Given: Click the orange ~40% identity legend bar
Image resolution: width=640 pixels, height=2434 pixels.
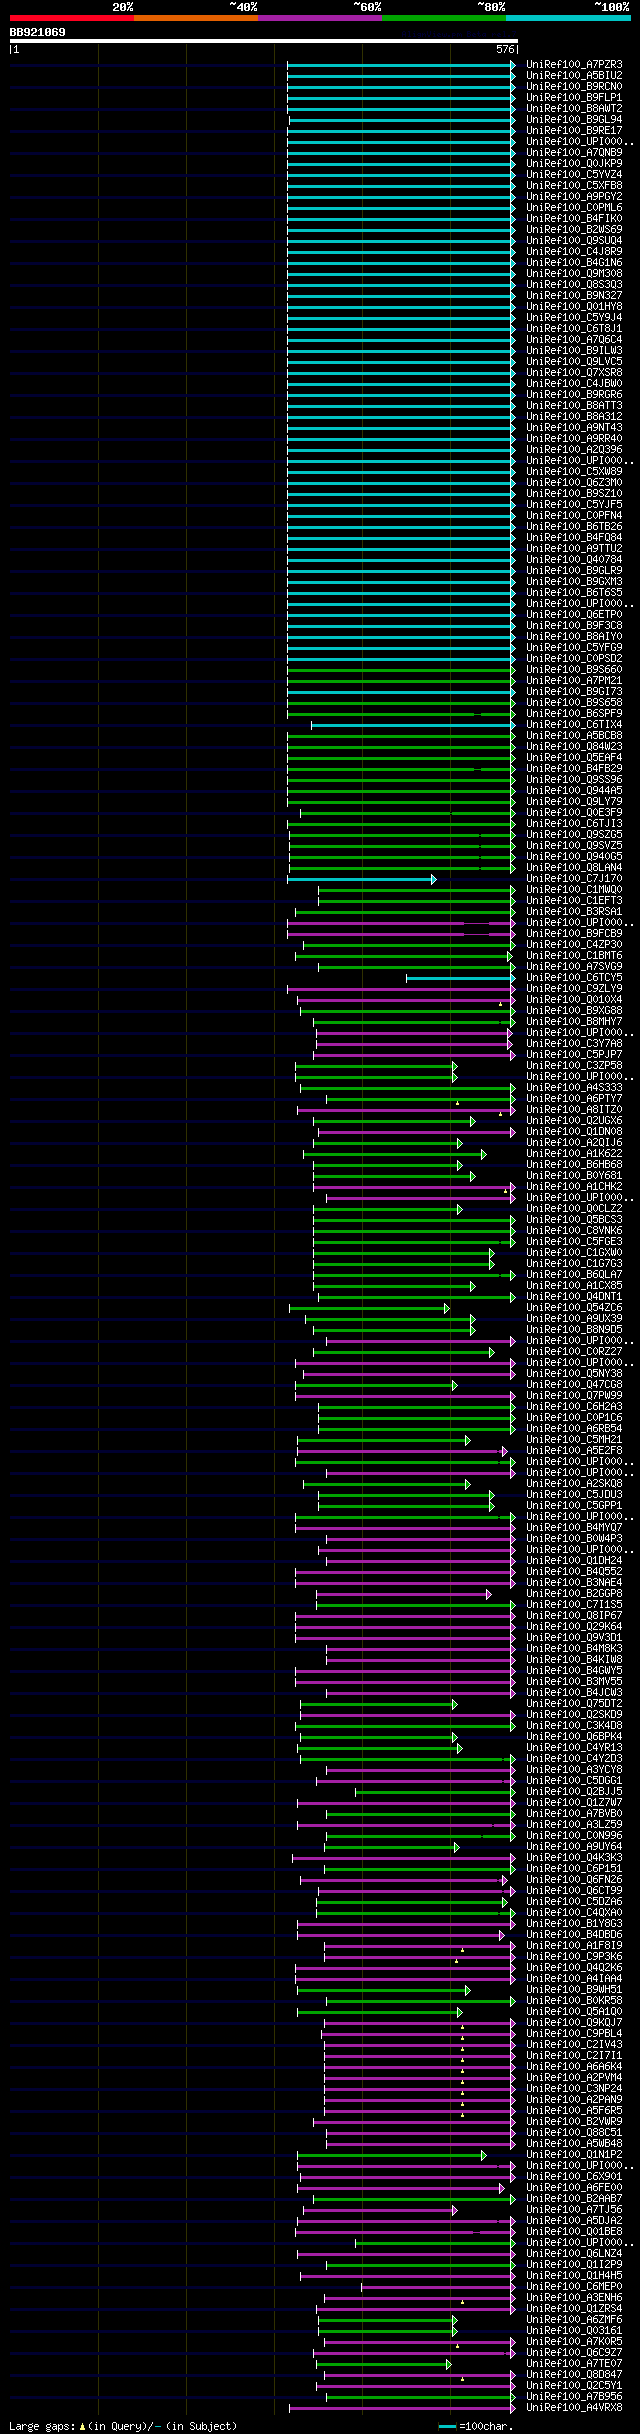Looking at the screenshot, I should [195, 18].
